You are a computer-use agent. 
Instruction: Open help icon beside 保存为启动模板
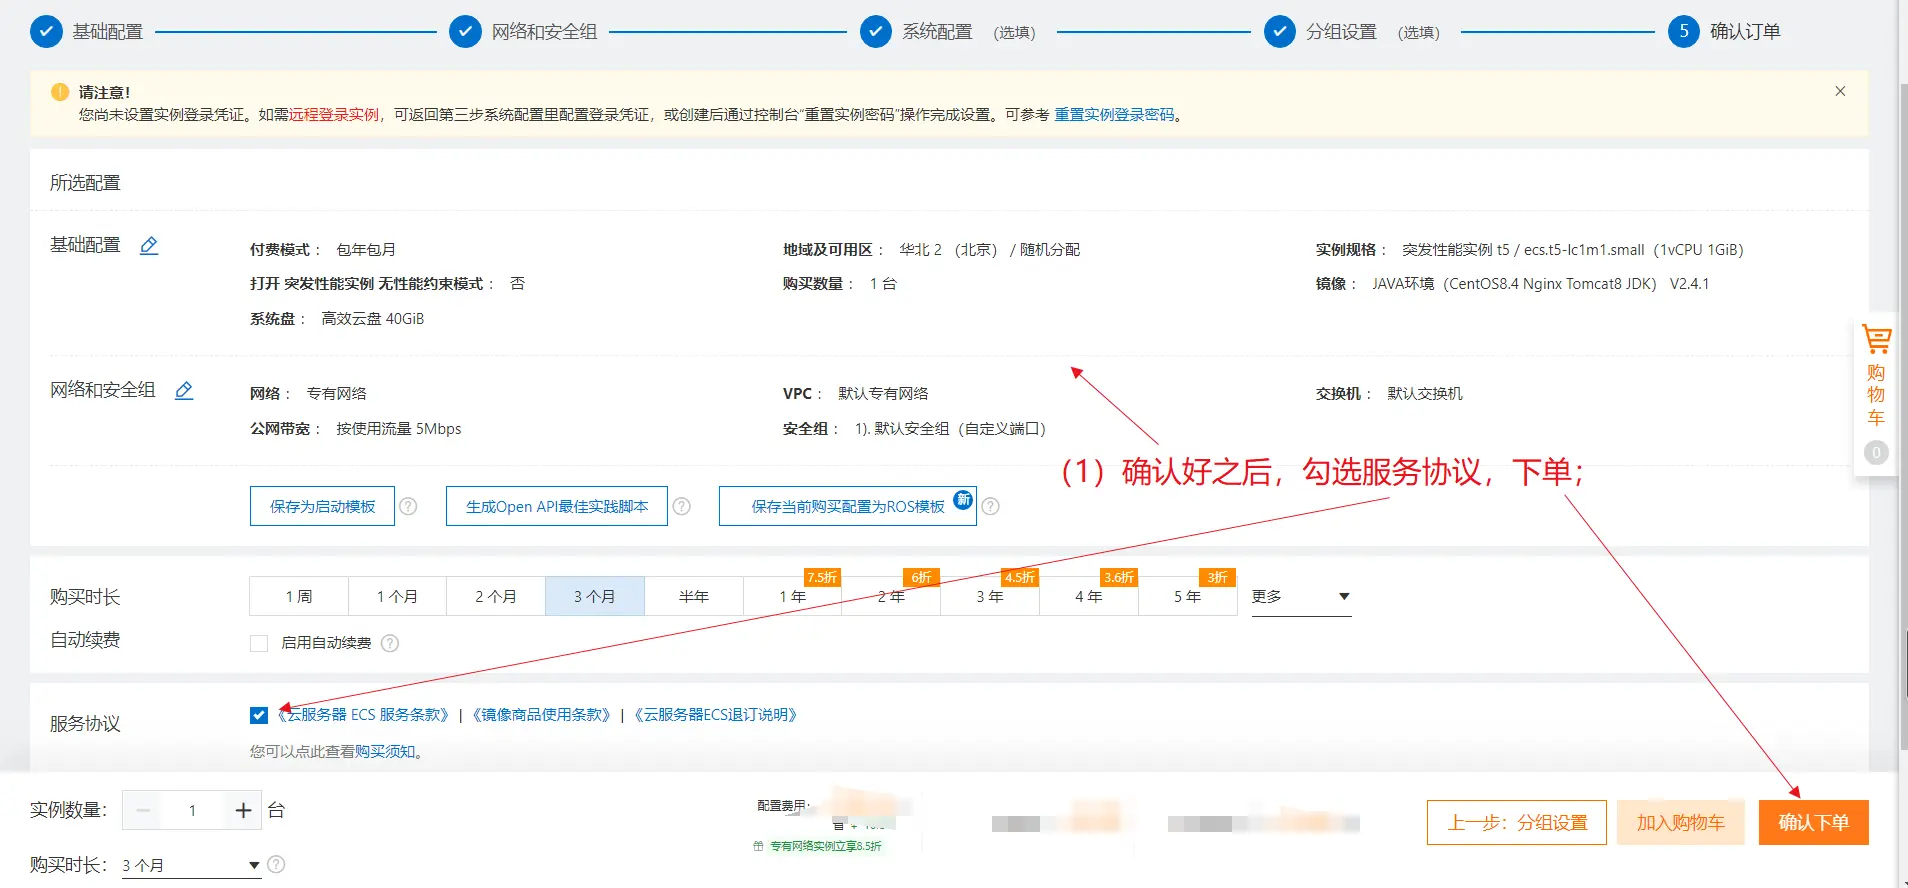(x=408, y=506)
